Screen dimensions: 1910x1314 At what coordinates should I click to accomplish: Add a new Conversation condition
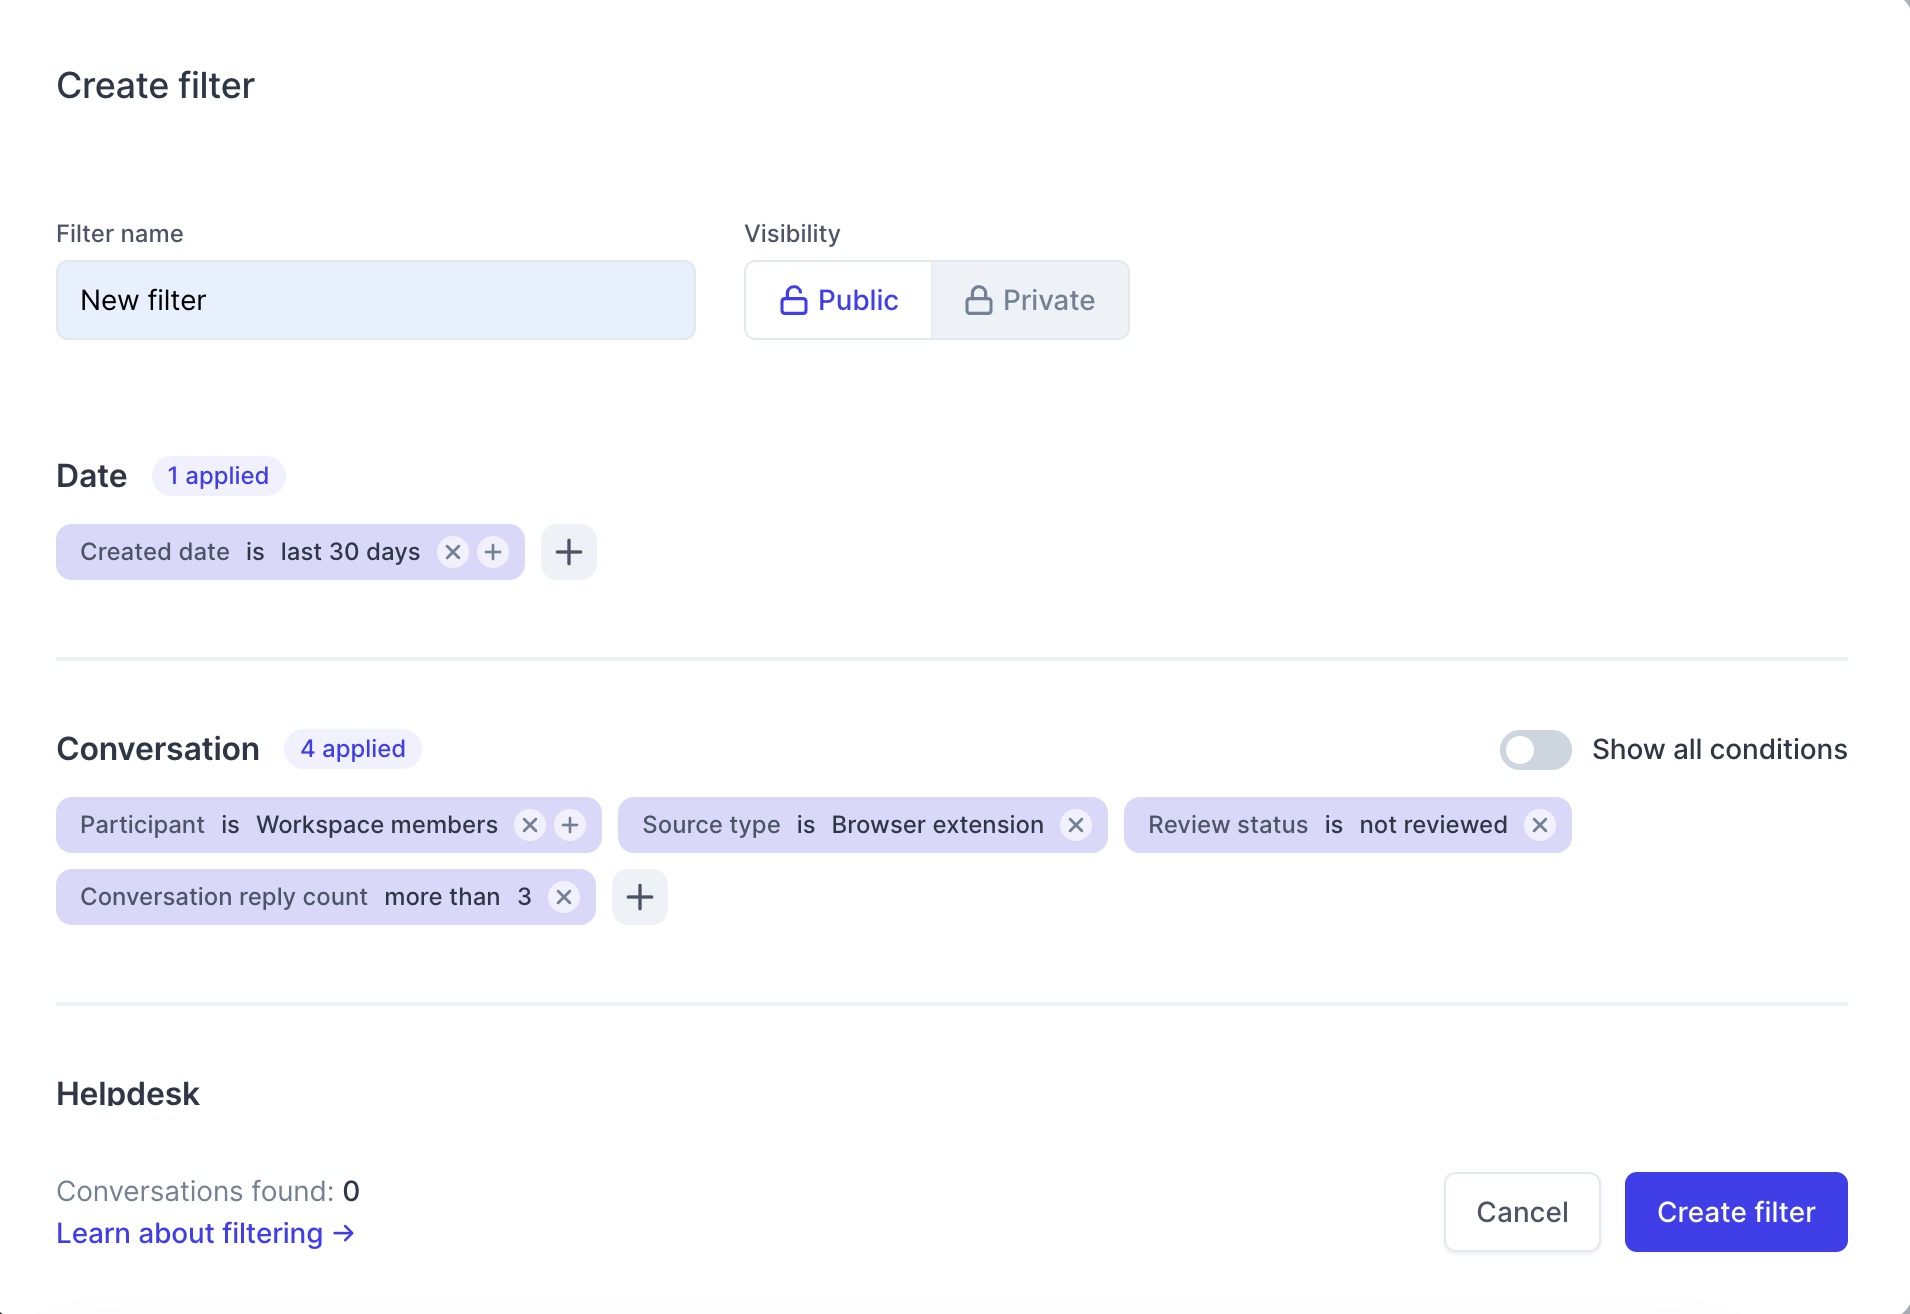(x=640, y=897)
